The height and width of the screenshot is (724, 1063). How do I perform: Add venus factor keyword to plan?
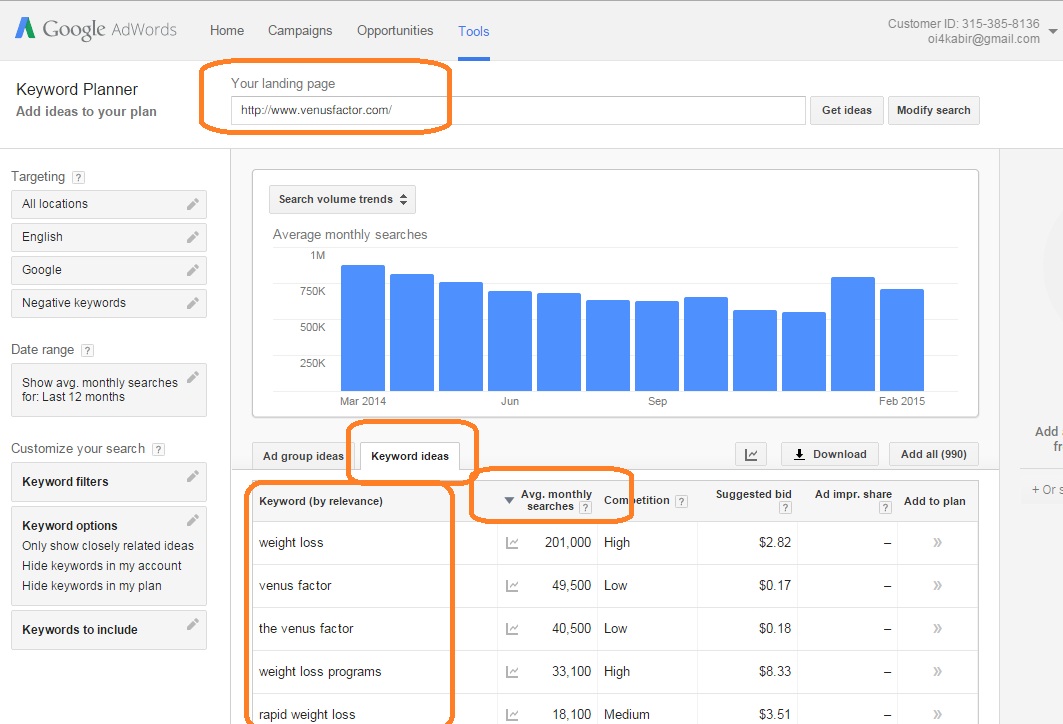938,586
